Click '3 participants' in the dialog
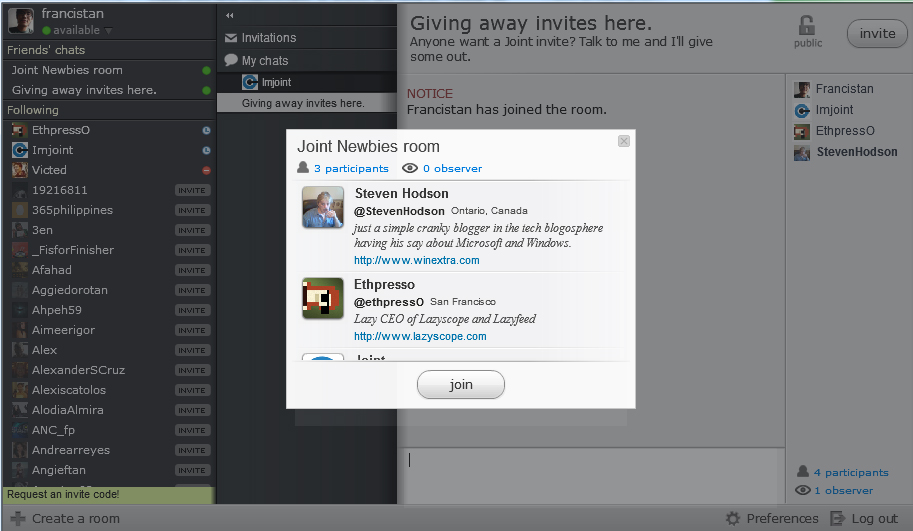 [351, 168]
